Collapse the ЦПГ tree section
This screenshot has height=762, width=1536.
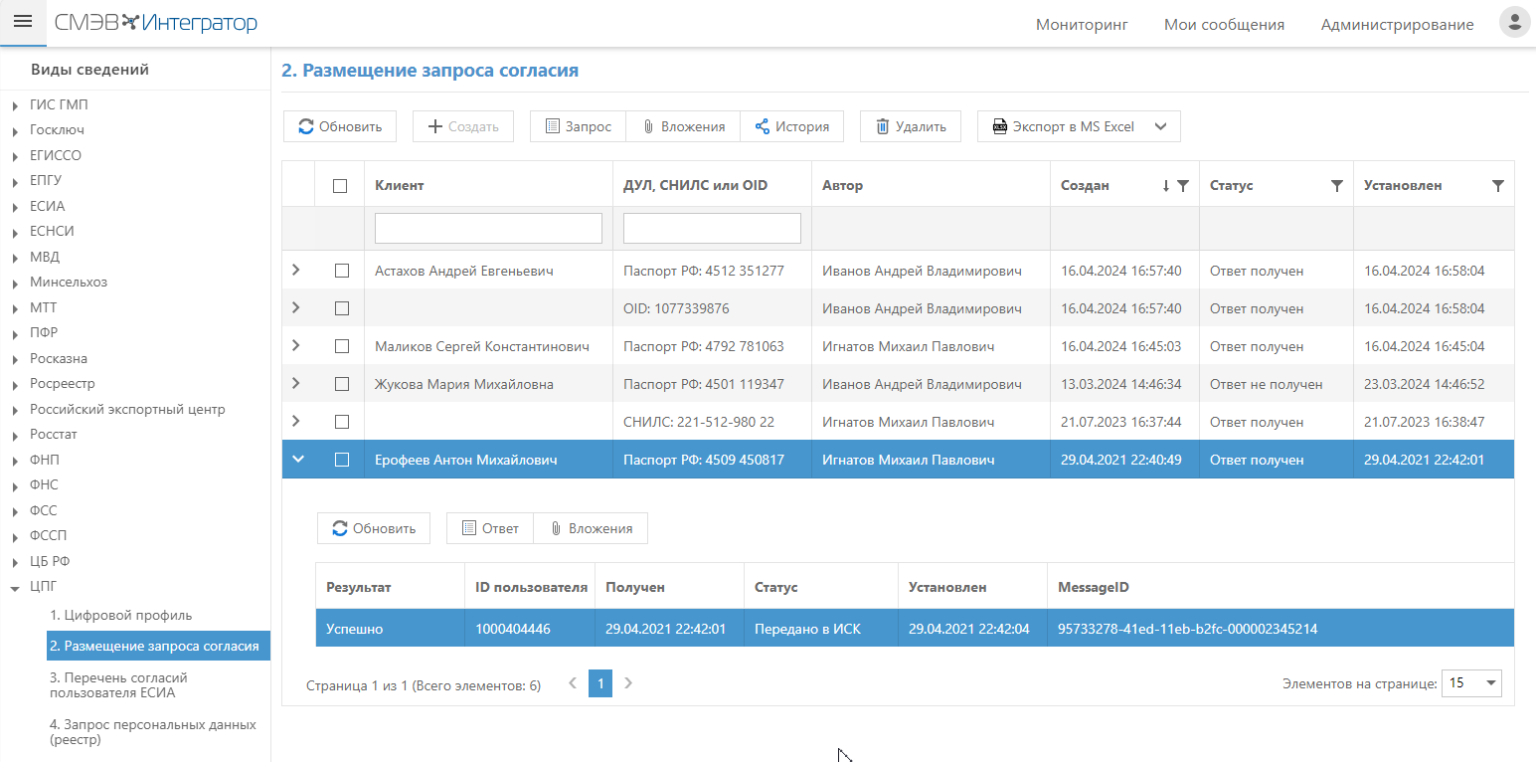click(x=15, y=589)
